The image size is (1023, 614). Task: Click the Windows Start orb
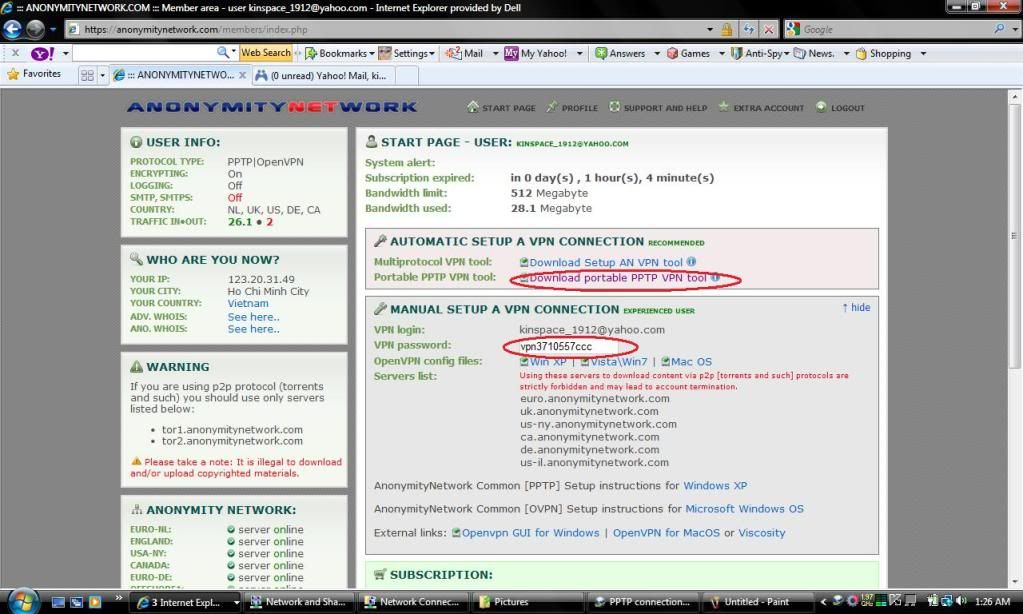[23, 601]
